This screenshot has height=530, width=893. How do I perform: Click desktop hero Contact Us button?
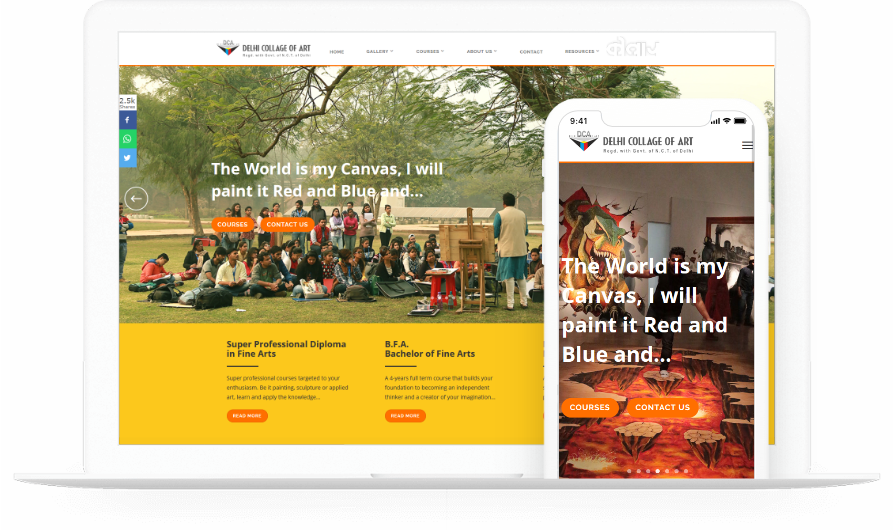287,224
